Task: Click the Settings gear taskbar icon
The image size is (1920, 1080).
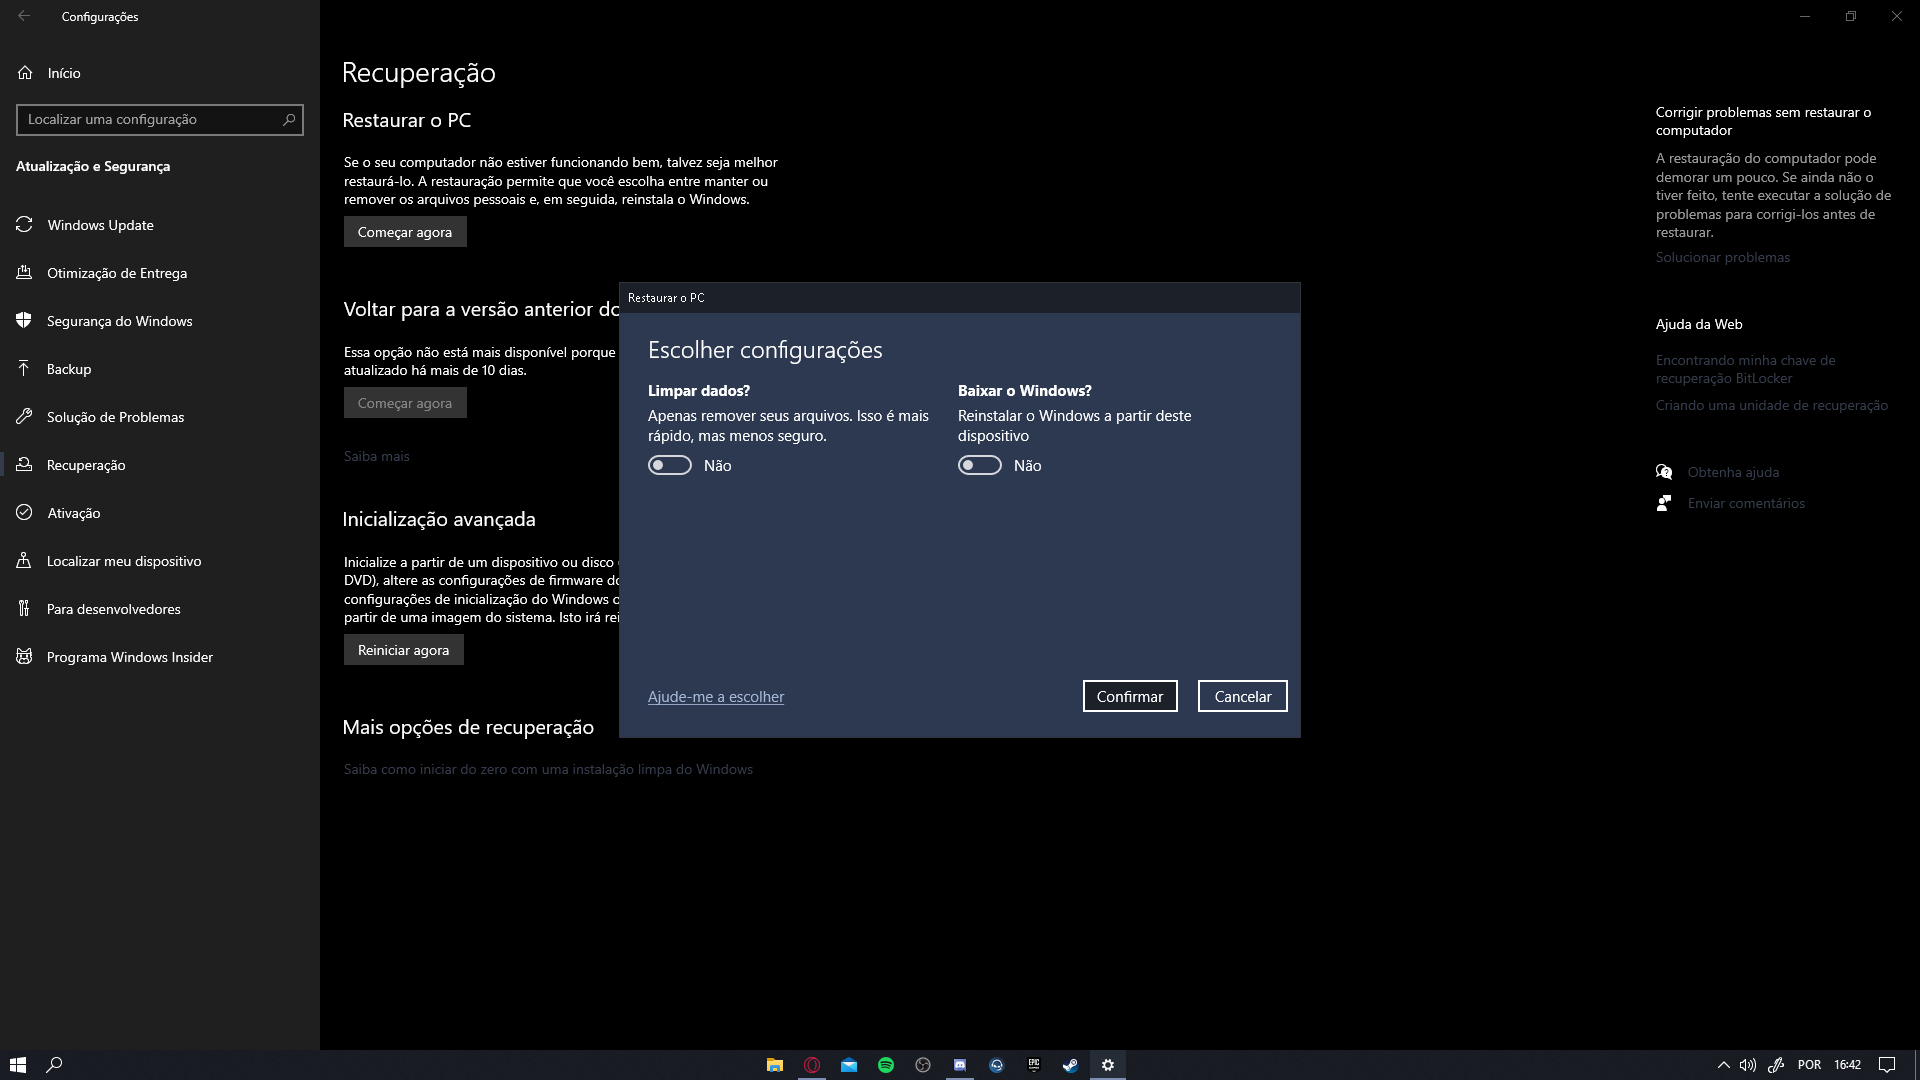Action: 1108,1065
